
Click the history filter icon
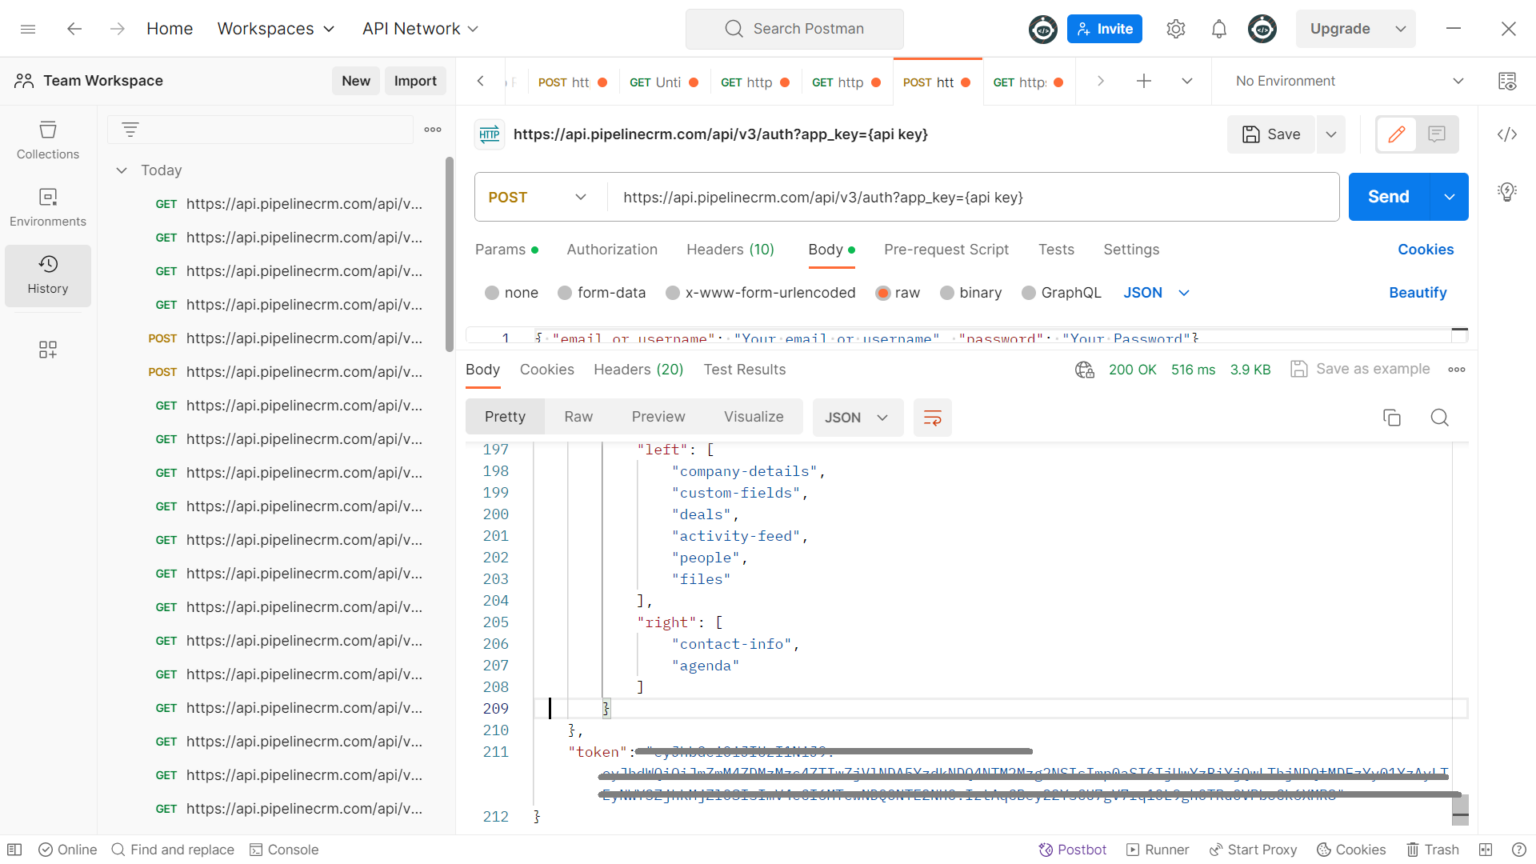[130, 129]
